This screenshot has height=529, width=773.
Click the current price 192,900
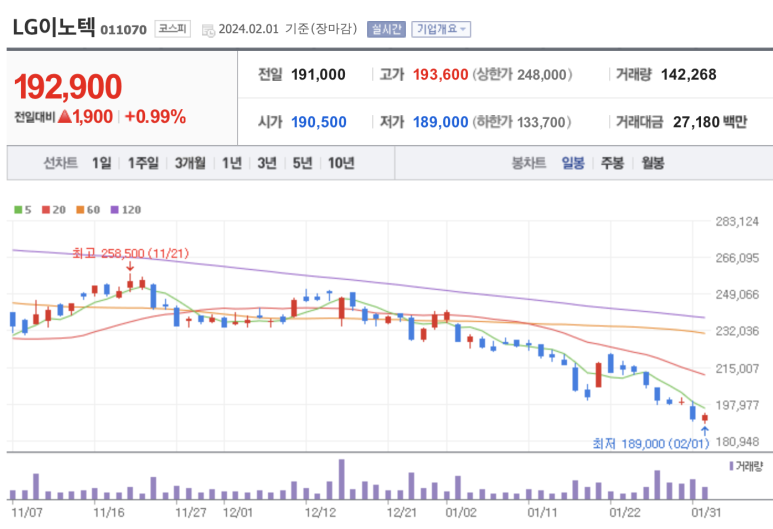click(x=68, y=87)
